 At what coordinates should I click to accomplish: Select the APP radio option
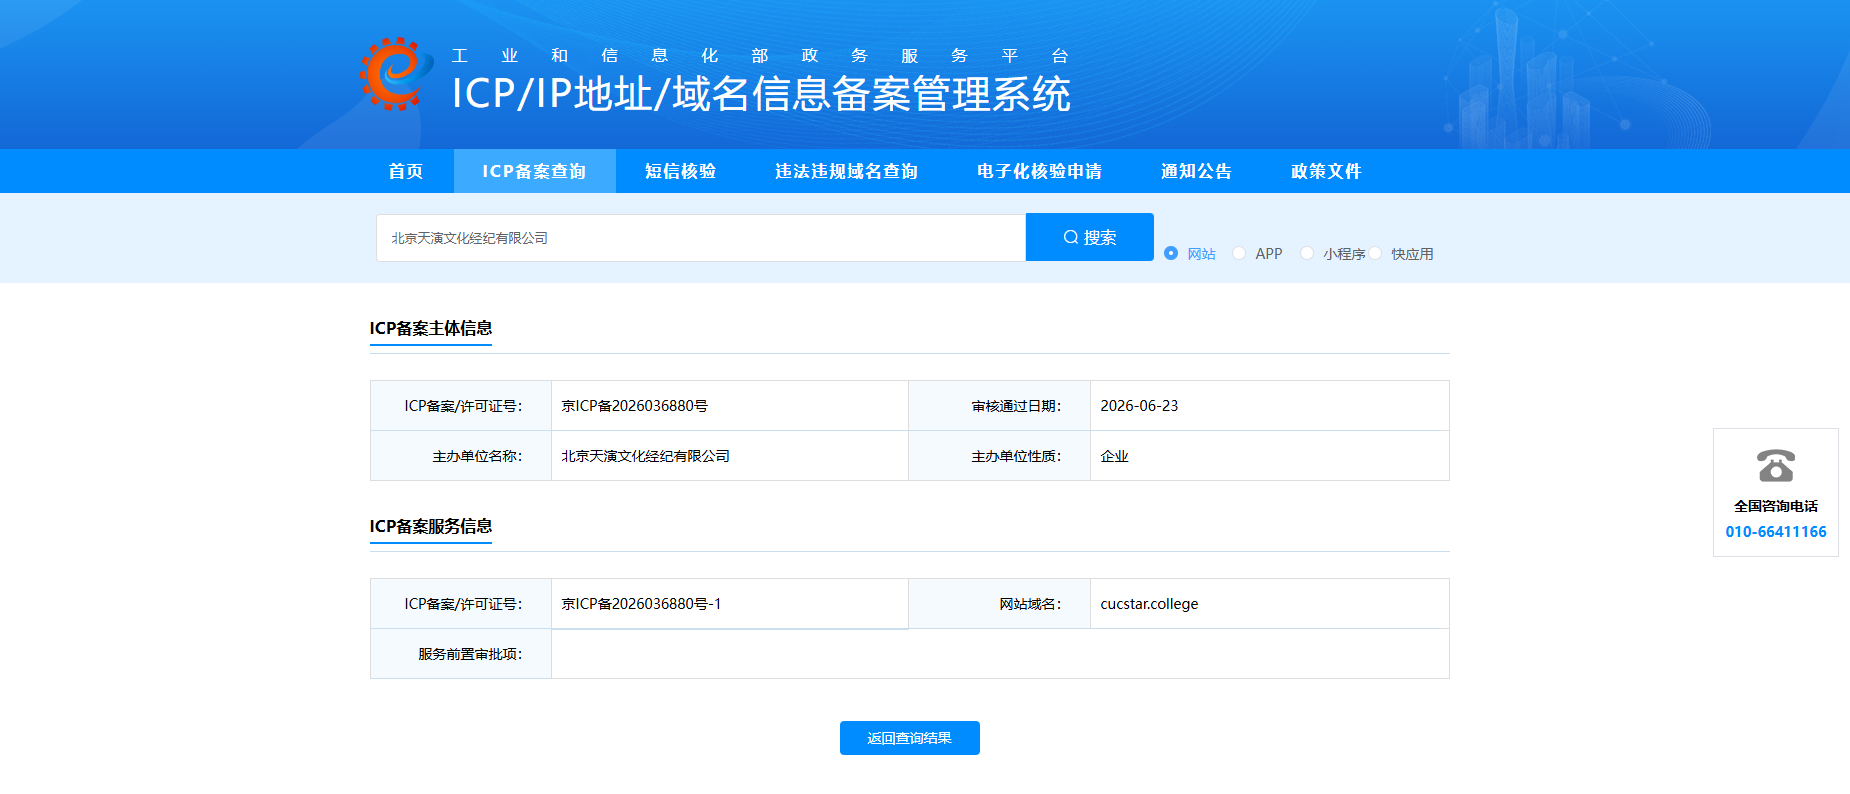click(x=1239, y=253)
